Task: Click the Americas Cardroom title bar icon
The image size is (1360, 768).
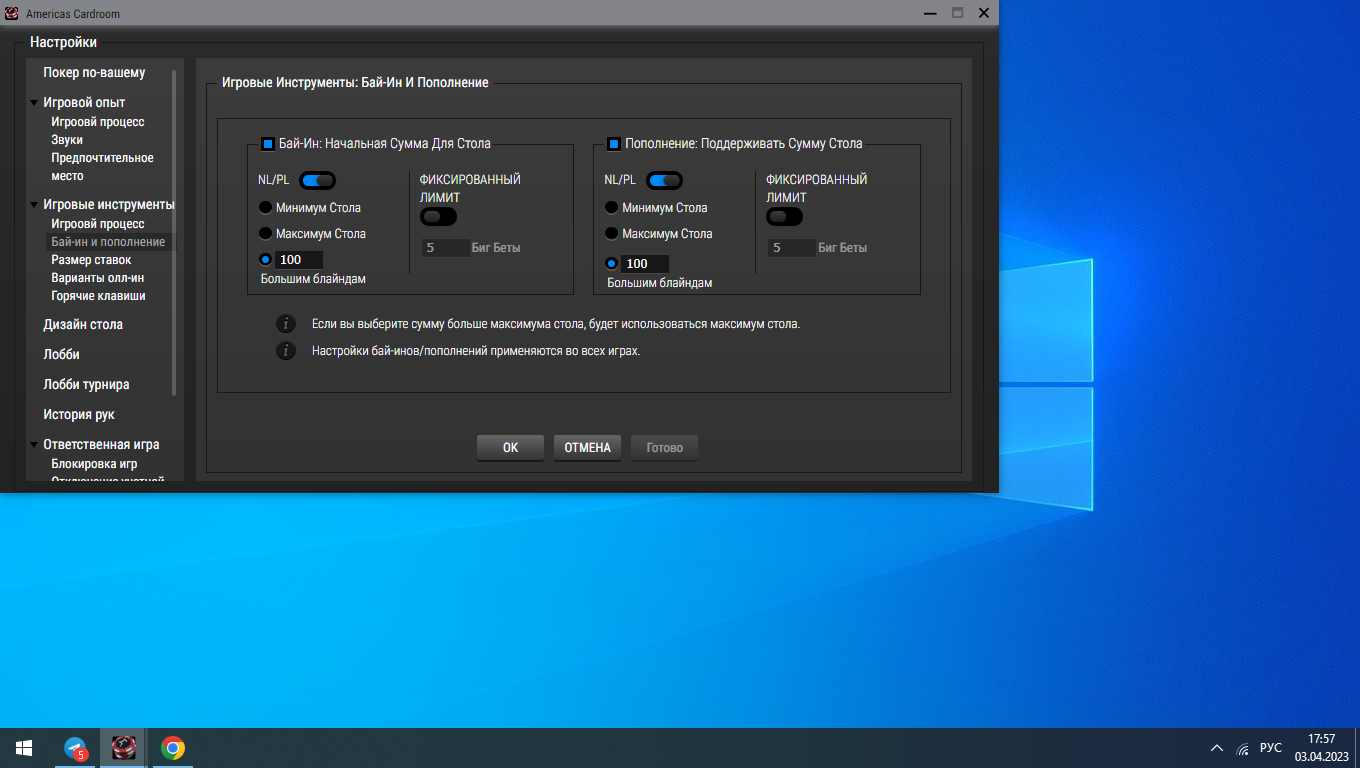Action: pos(12,13)
